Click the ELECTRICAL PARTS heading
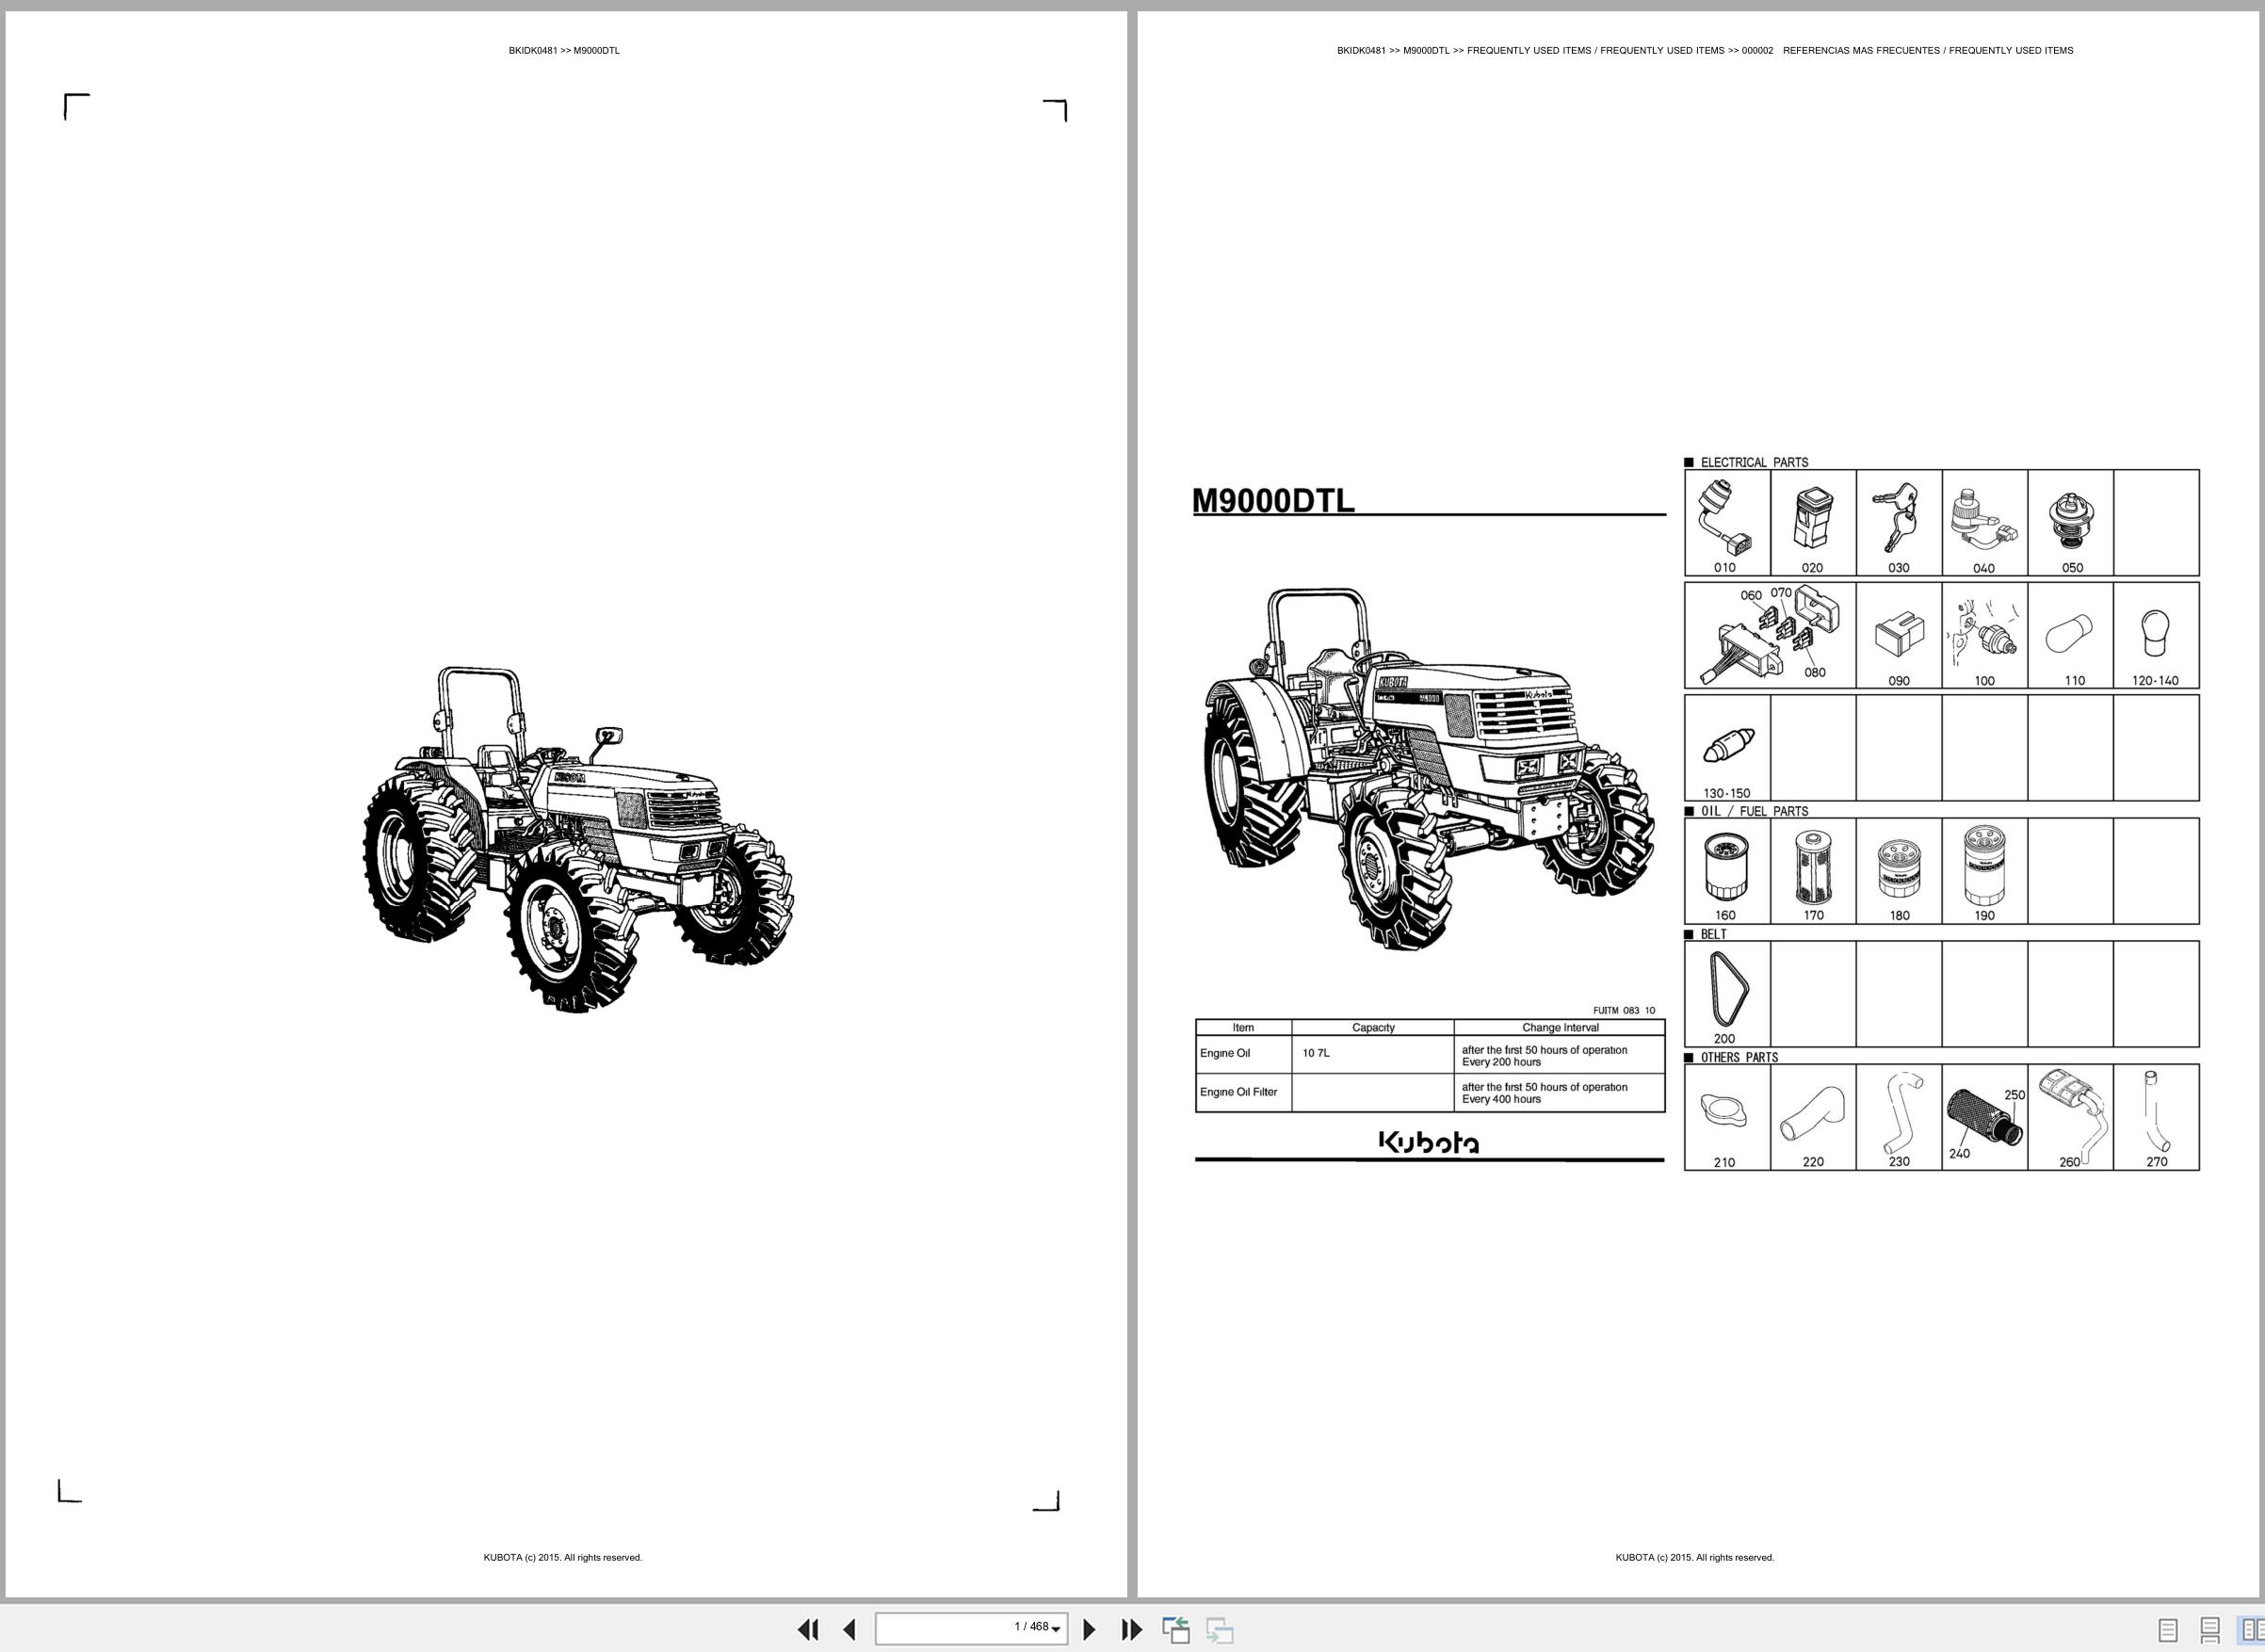 [x=1754, y=462]
